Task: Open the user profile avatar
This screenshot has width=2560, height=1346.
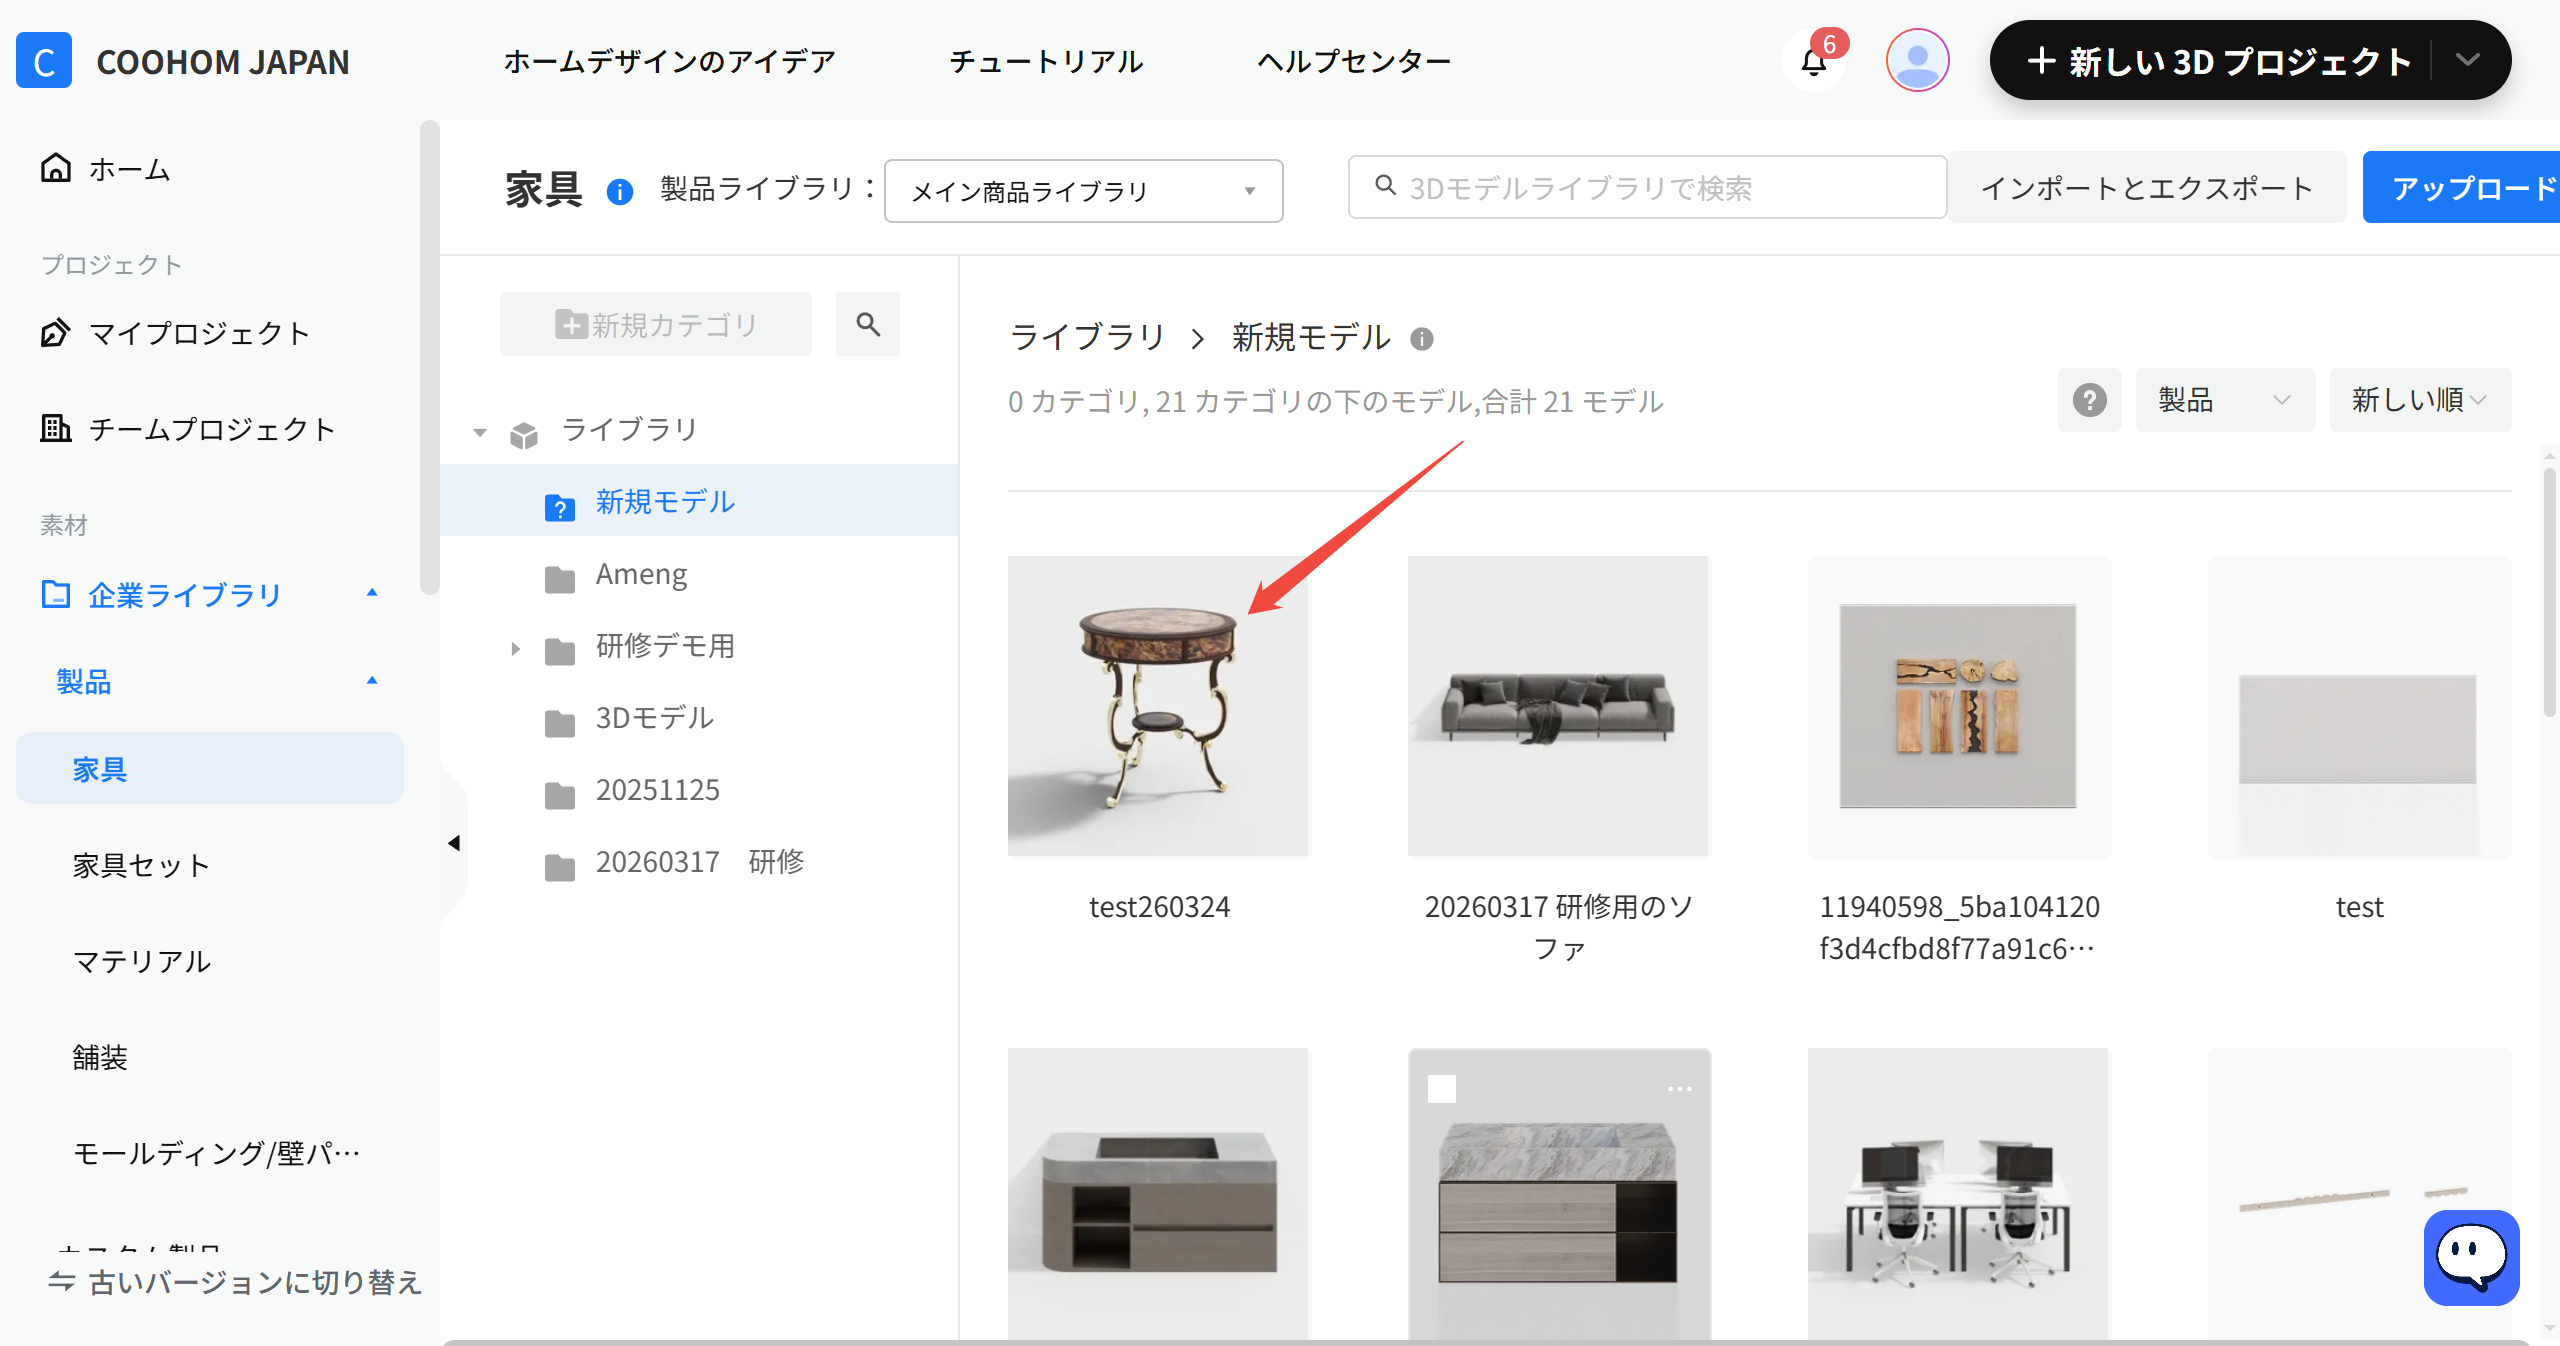Action: click(x=1917, y=61)
